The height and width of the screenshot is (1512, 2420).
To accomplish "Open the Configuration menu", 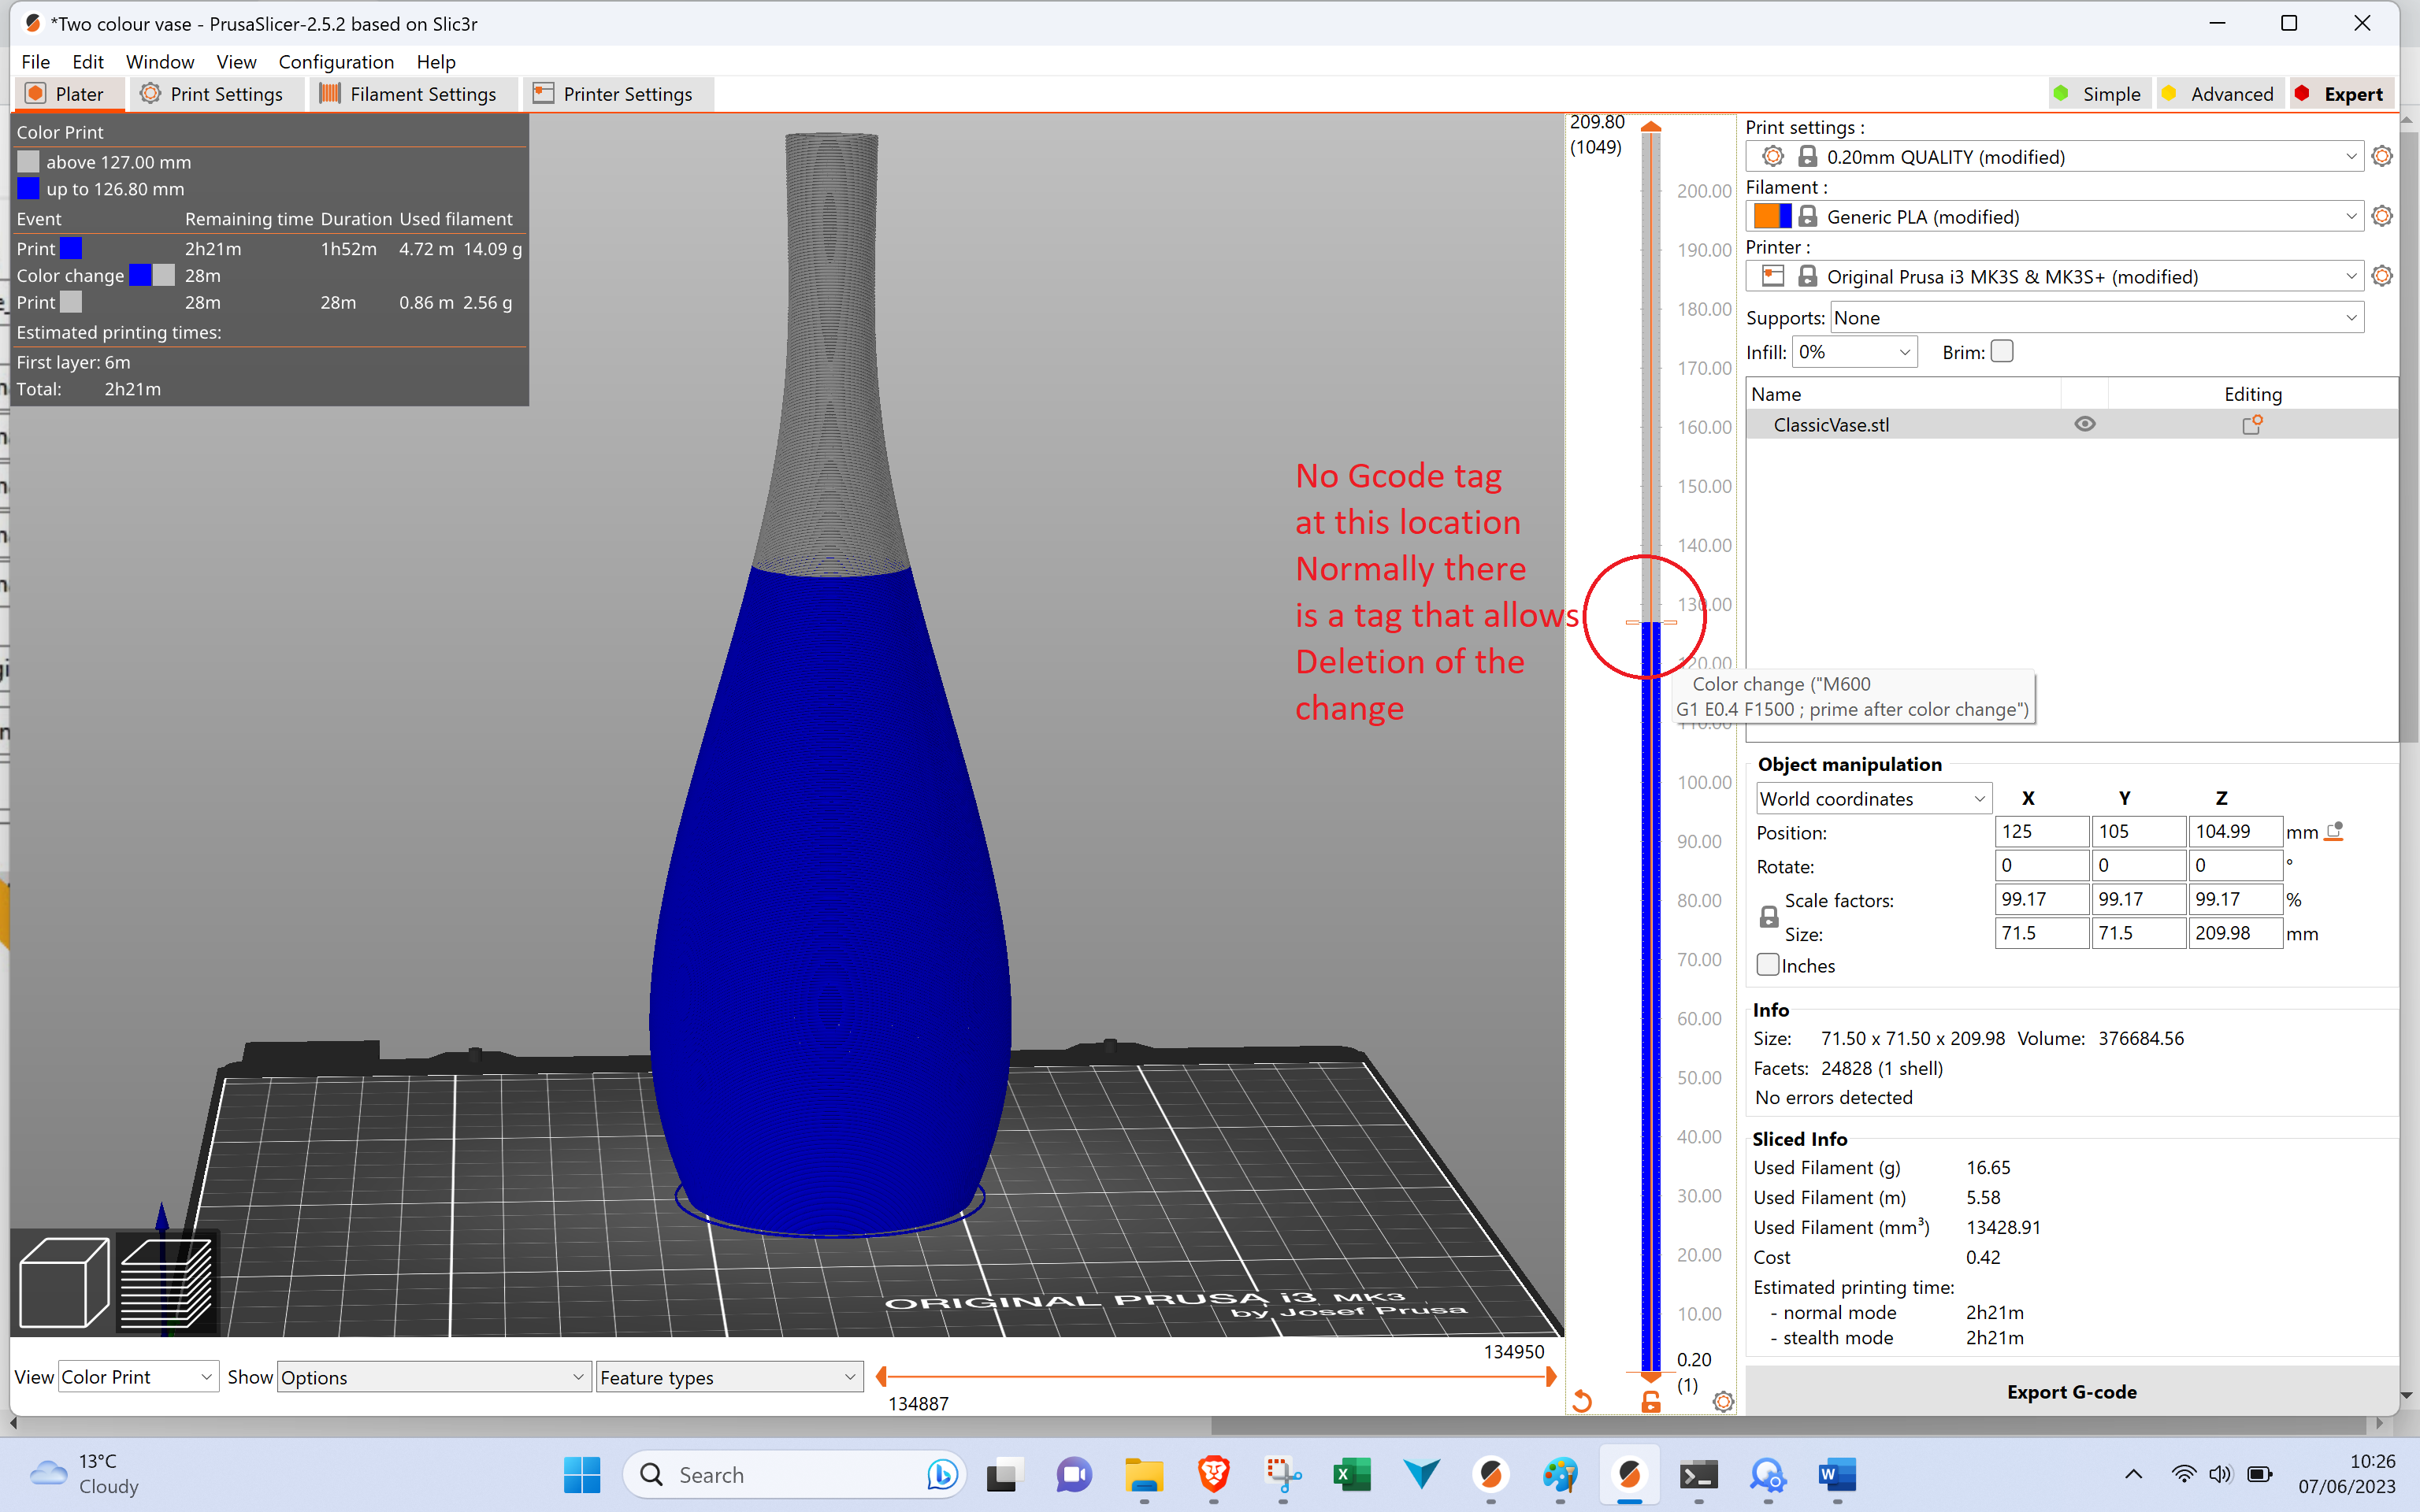I will pyautogui.click(x=336, y=61).
